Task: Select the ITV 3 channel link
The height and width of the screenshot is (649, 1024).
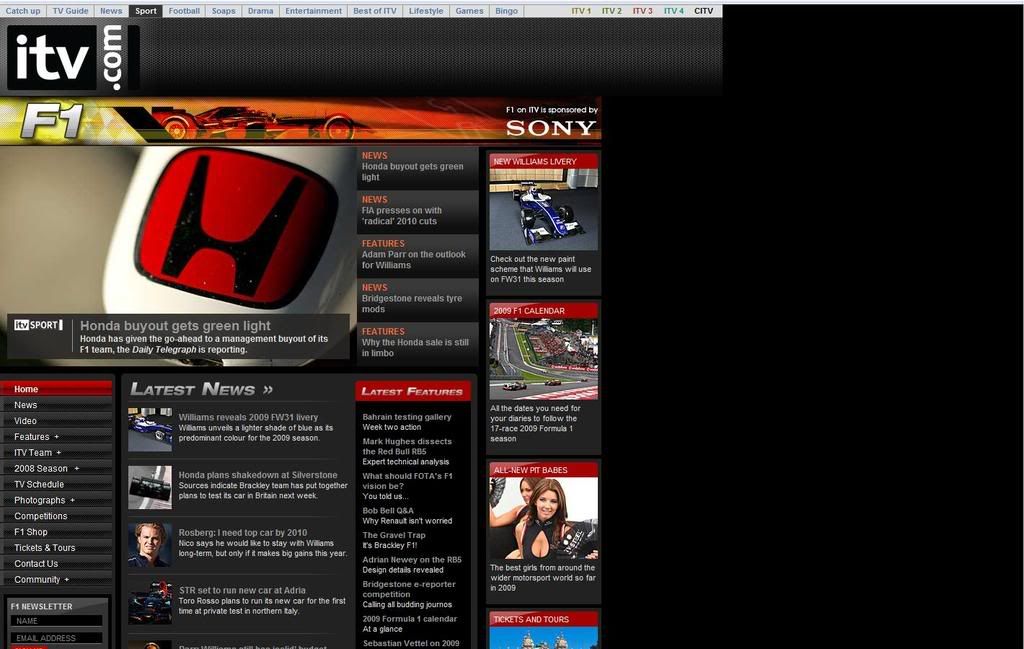Action: coord(642,11)
